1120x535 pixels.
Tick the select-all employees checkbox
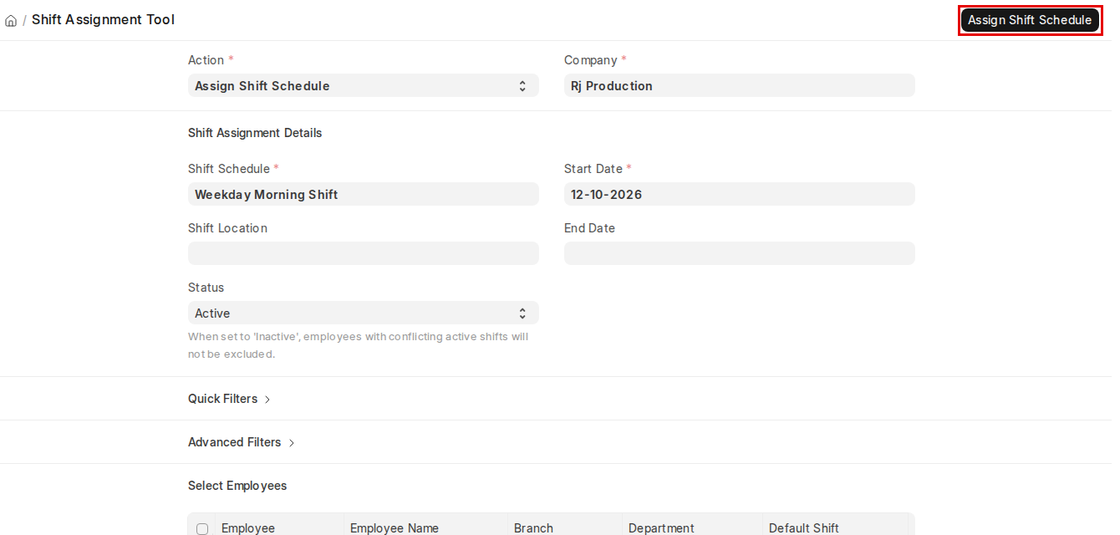pyautogui.click(x=202, y=529)
